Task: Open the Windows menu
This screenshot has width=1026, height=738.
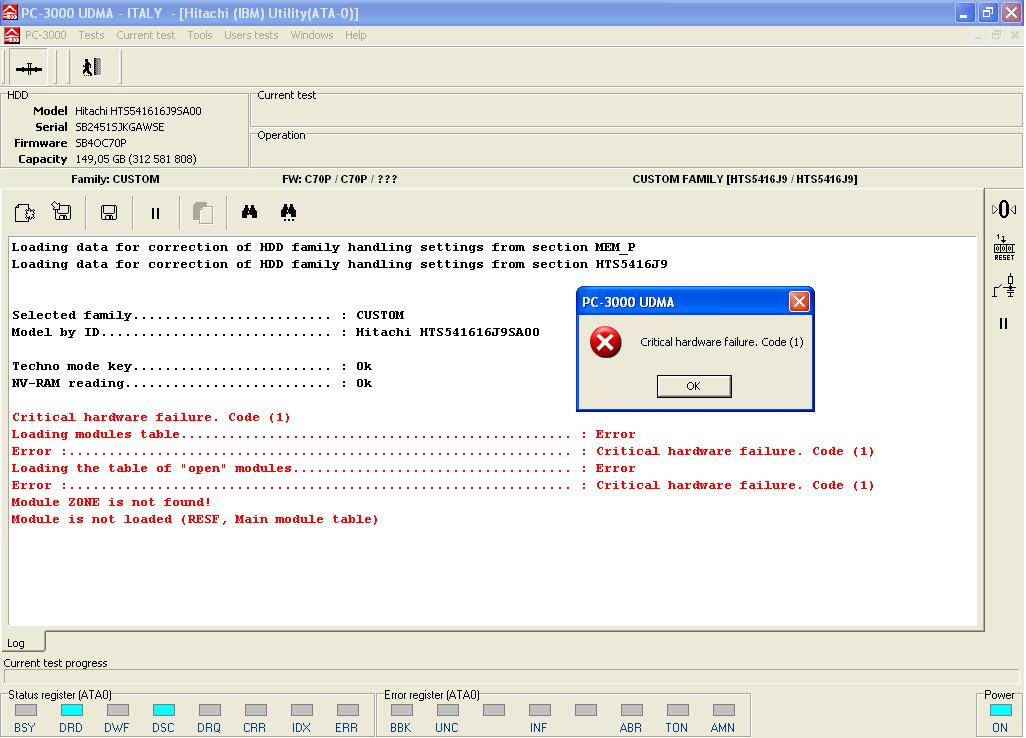Action: click(x=311, y=35)
